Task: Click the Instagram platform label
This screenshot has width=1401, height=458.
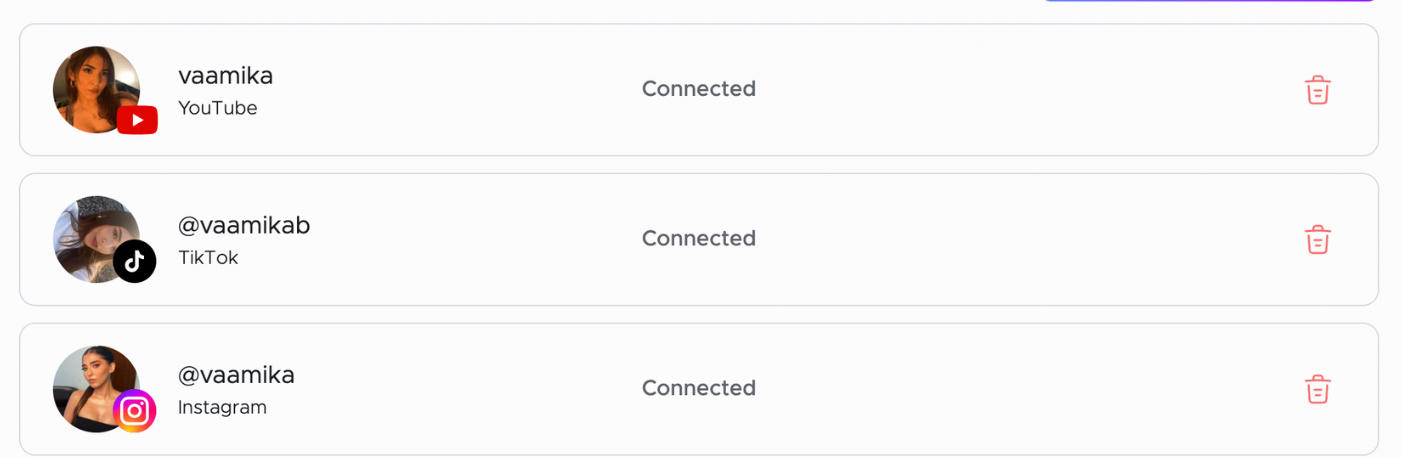Action: coord(222,408)
